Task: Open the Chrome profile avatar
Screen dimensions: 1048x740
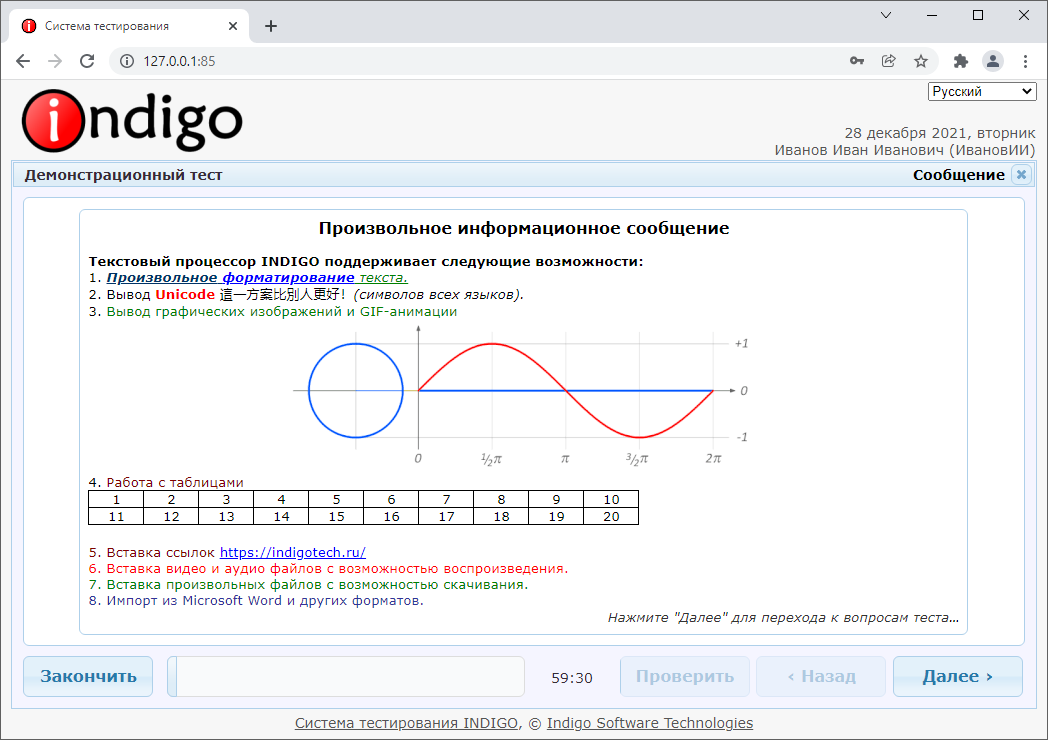Action: click(x=993, y=61)
